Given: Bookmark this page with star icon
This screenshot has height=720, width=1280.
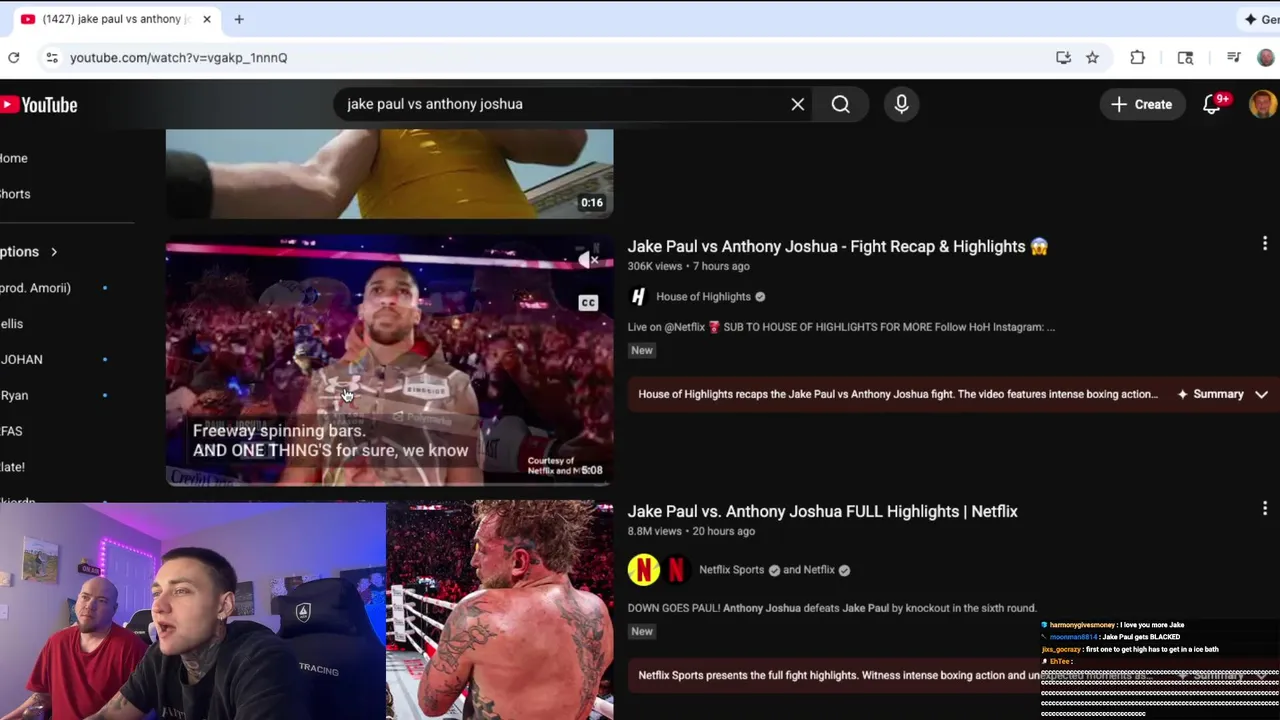Looking at the screenshot, I should pyautogui.click(x=1092, y=58).
